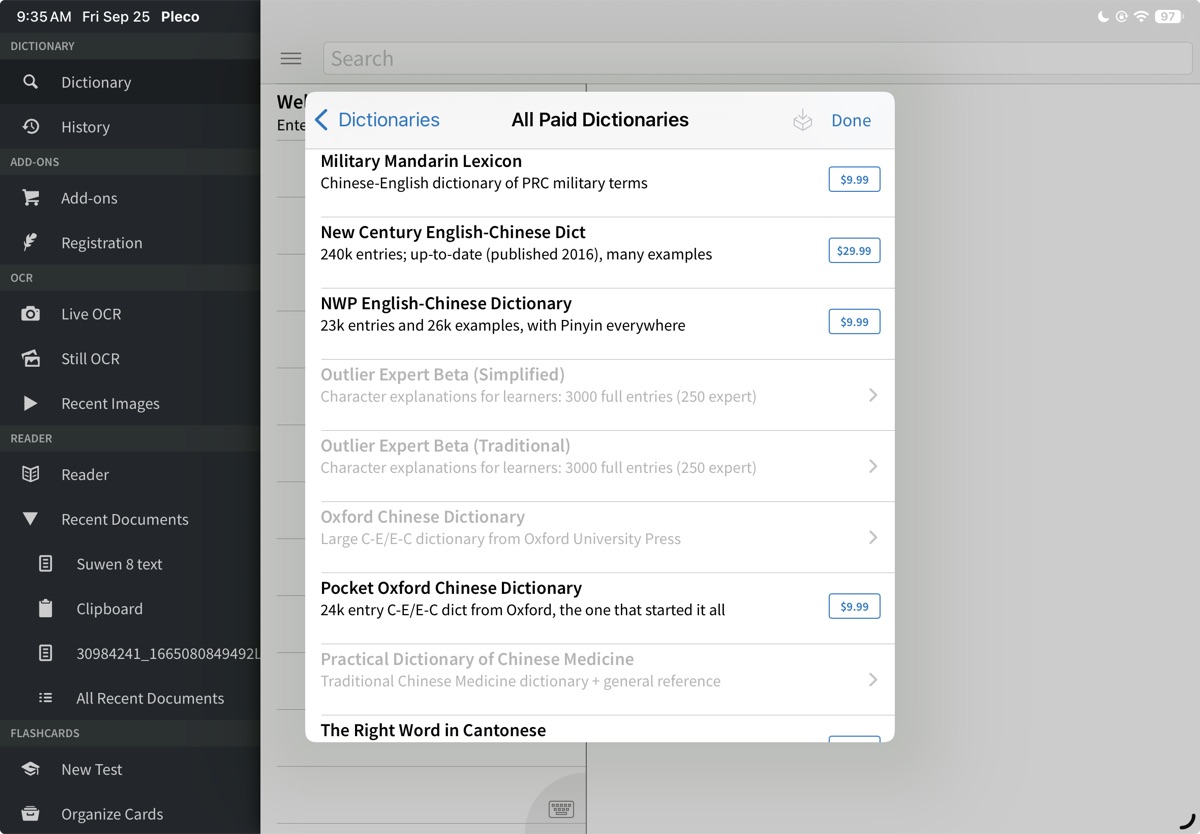Tap the Do Not Disturb moon icon
1200x834 pixels.
pyautogui.click(x=1103, y=17)
